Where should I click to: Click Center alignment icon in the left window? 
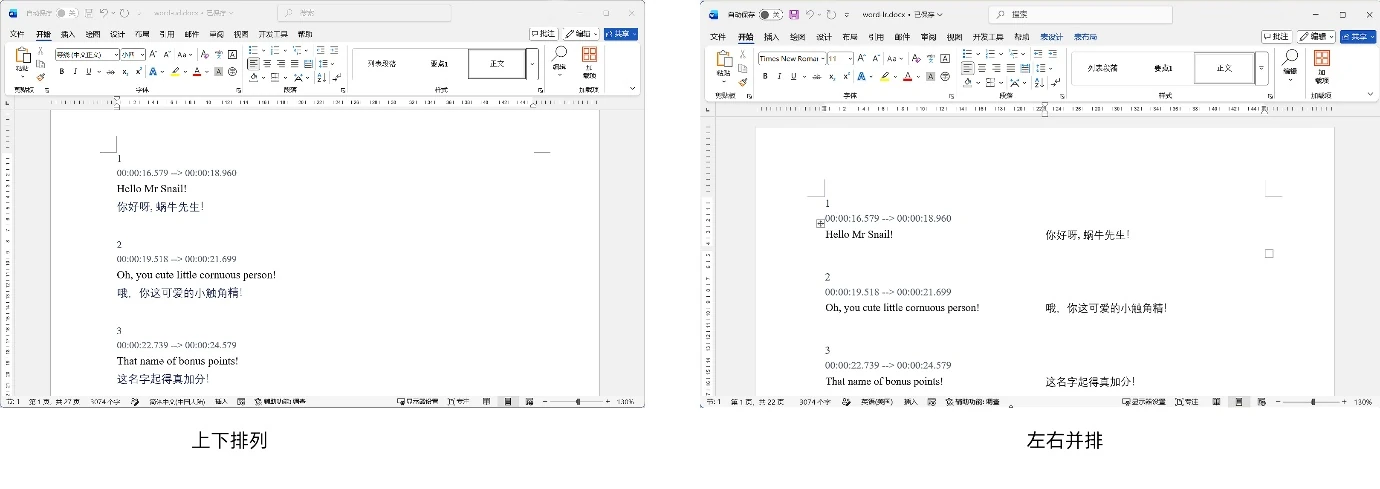click(x=267, y=64)
